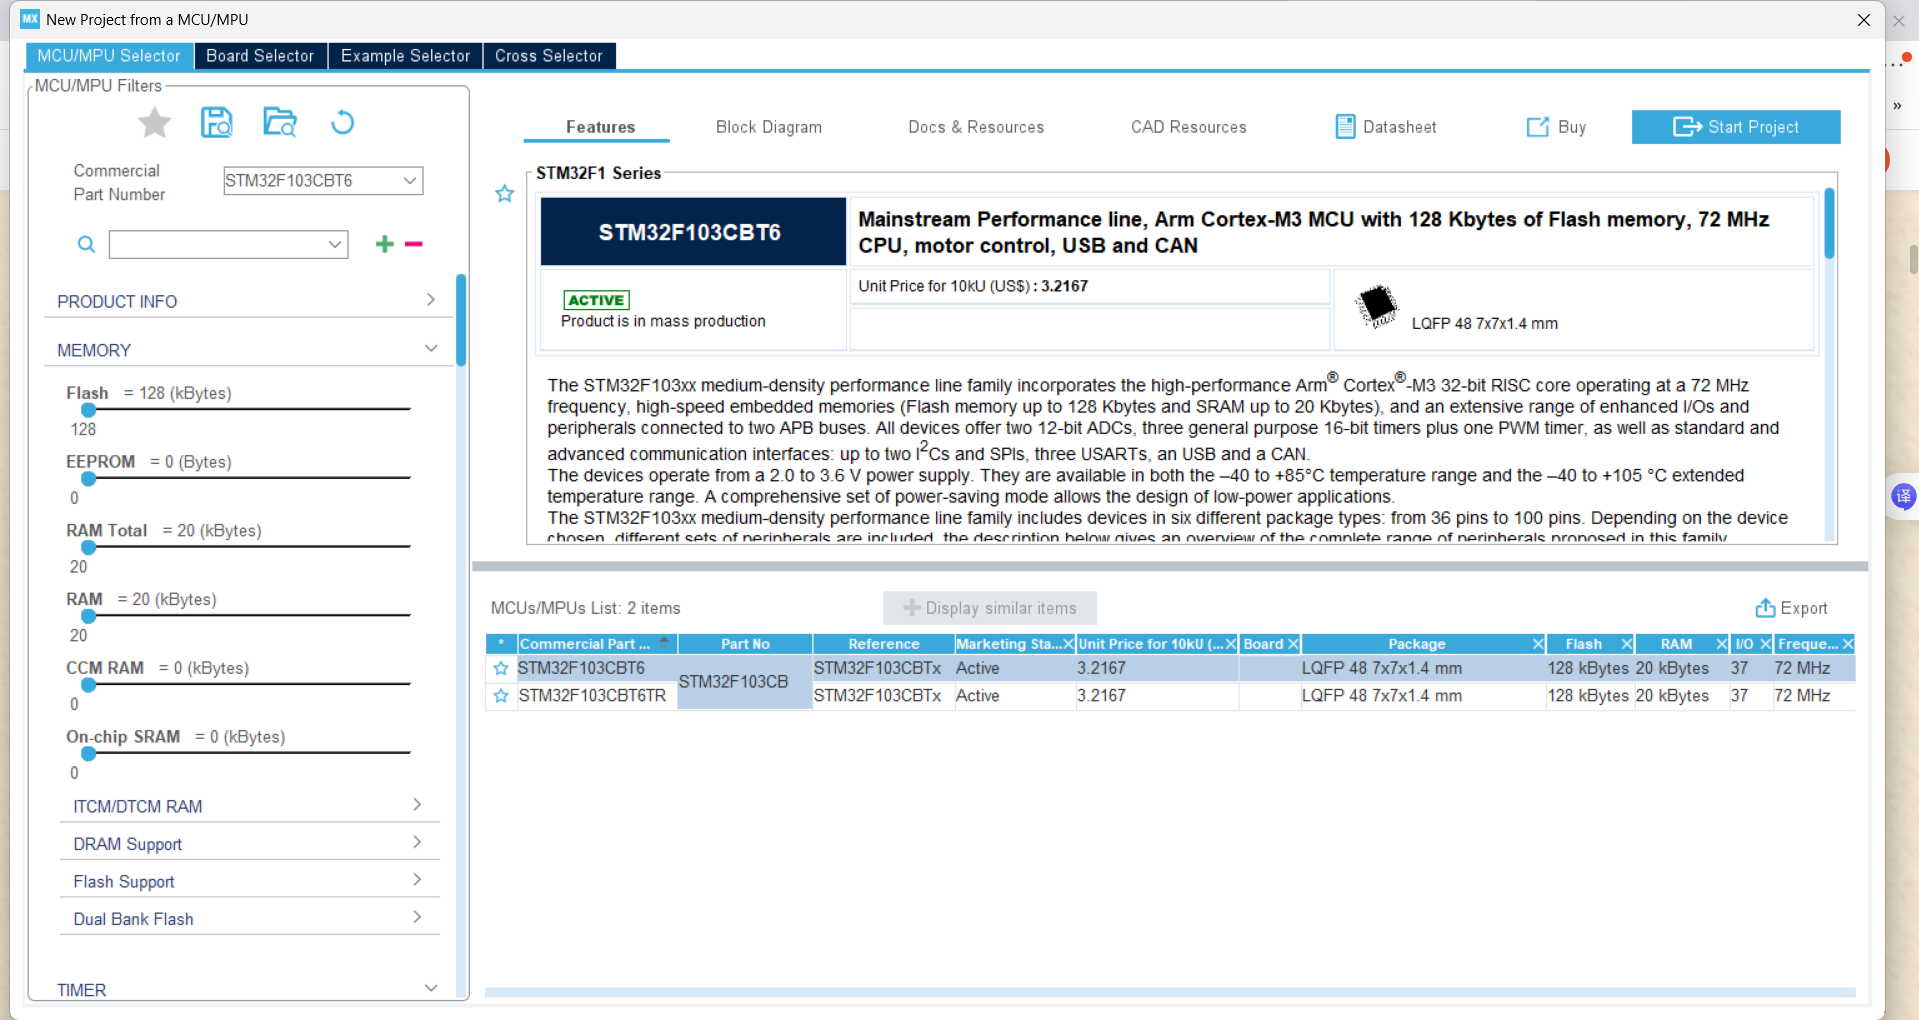The image size is (1919, 1020).
Task: Remove the Package column
Action: pyautogui.click(x=1538, y=644)
